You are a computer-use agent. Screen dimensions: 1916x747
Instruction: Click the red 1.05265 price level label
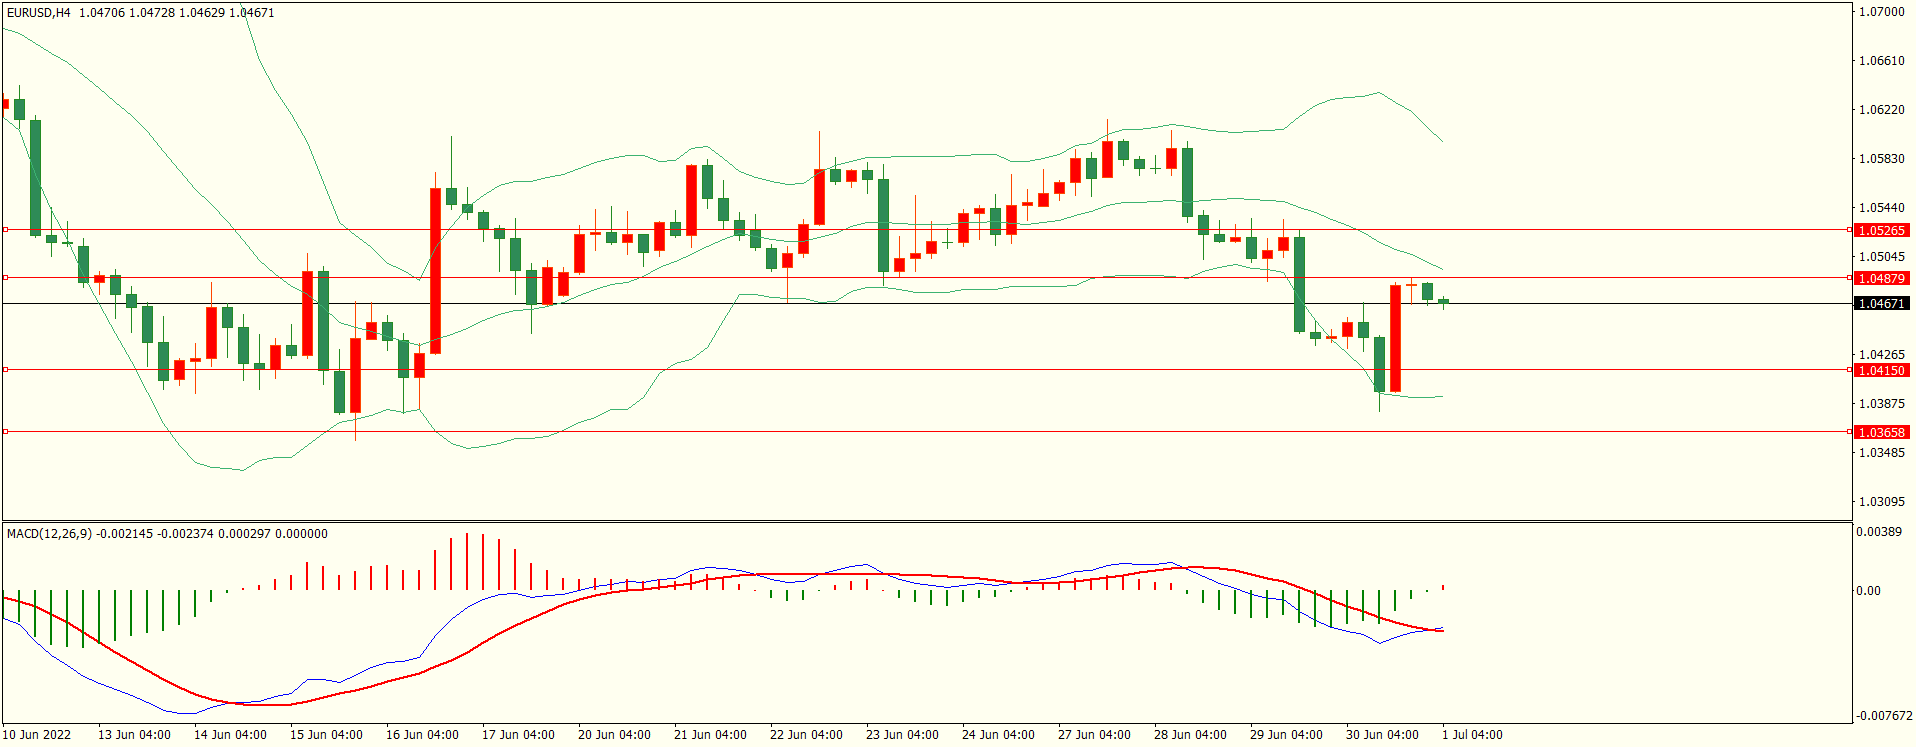1881,230
